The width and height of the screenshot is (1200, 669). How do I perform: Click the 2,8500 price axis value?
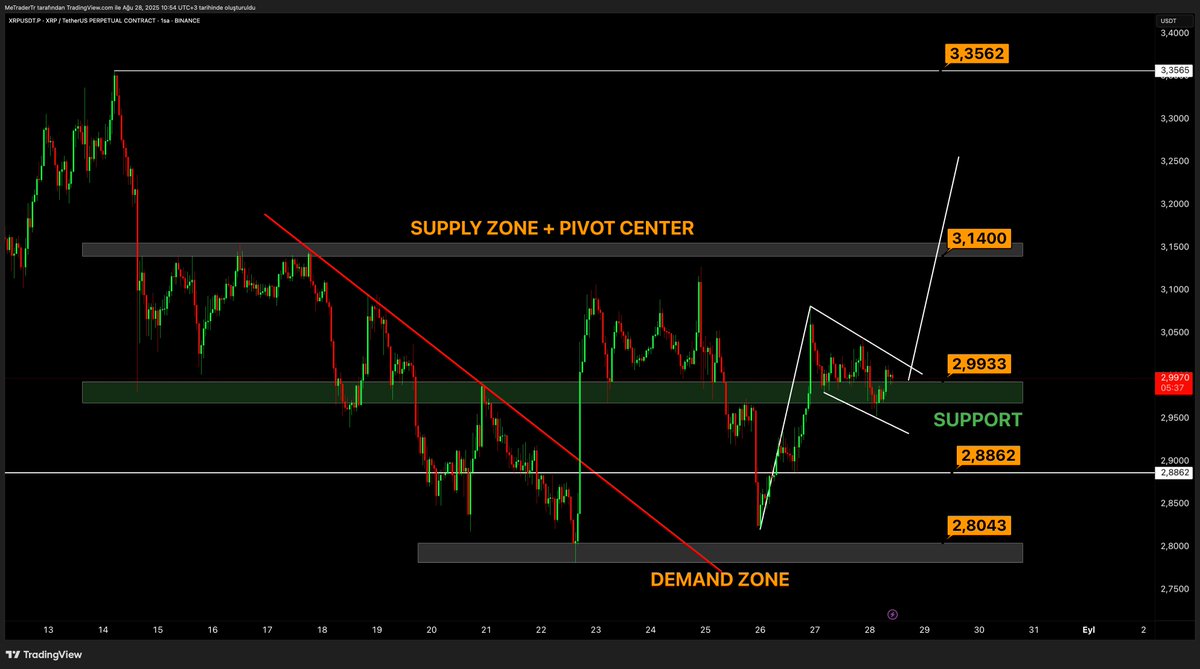pos(1173,503)
